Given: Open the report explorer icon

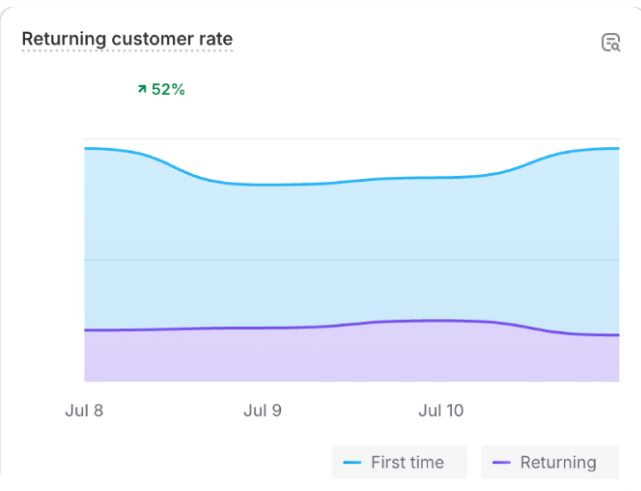Looking at the screenshot, I should (x=610, y=42).
